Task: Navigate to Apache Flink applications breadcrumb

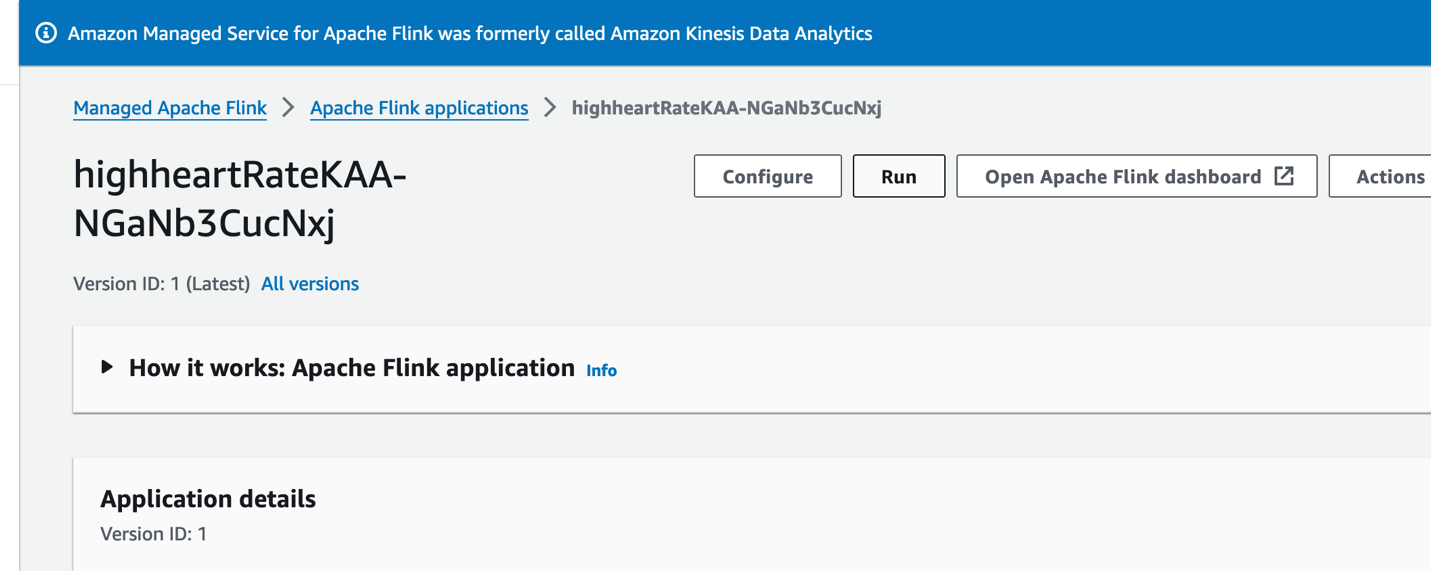Action: coord(419,108)
